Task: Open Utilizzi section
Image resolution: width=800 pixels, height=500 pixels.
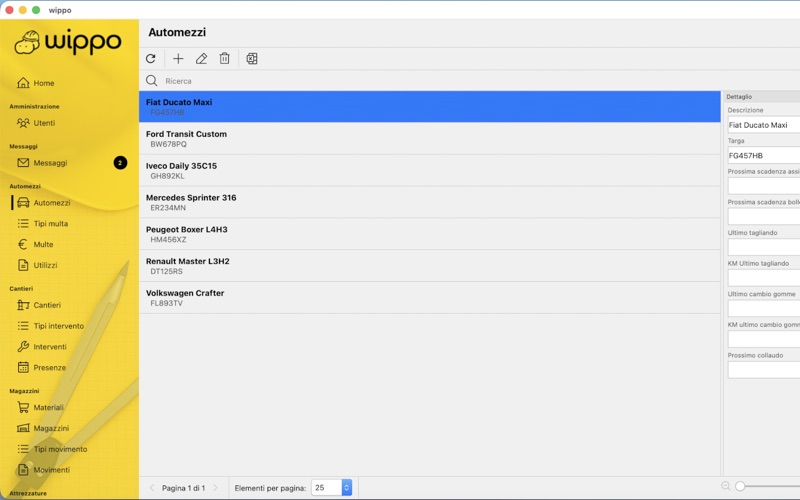Action: [x=45, y=265]
